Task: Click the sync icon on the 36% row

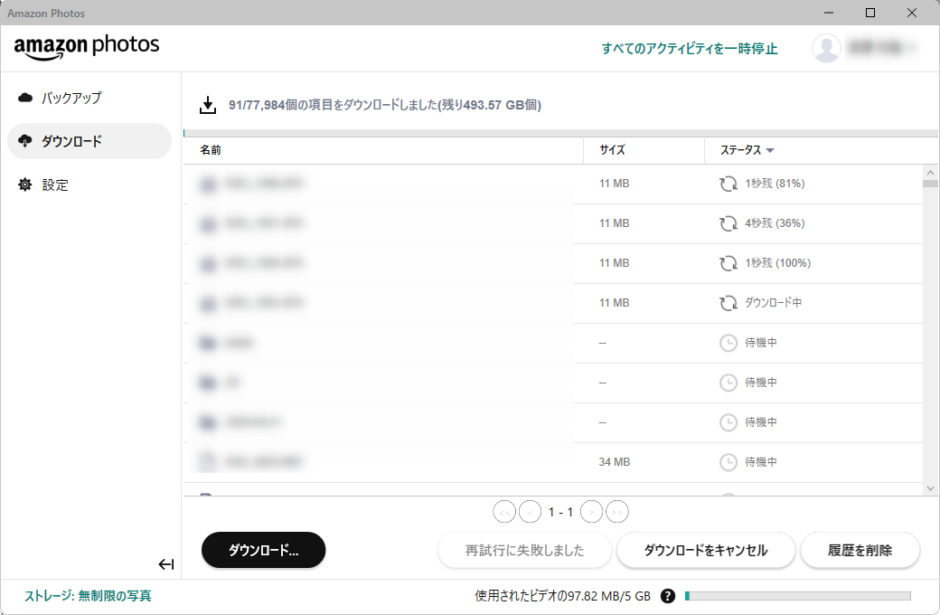Action: point(728,223)
